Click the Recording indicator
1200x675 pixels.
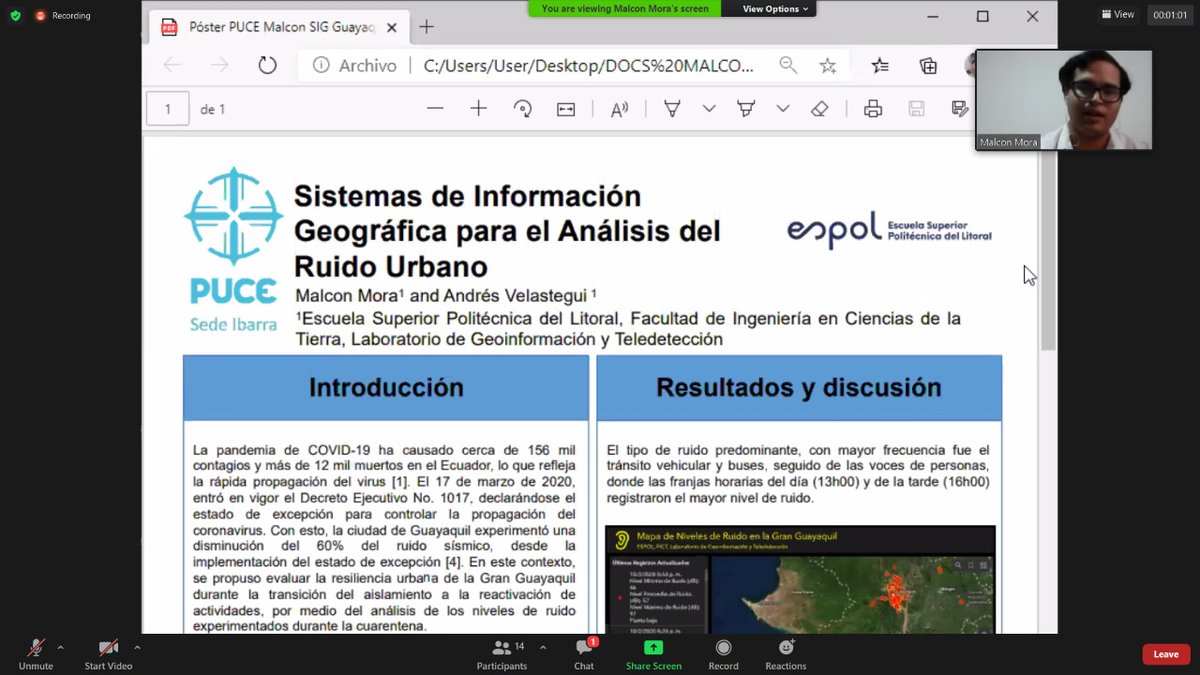click(62, 16)
